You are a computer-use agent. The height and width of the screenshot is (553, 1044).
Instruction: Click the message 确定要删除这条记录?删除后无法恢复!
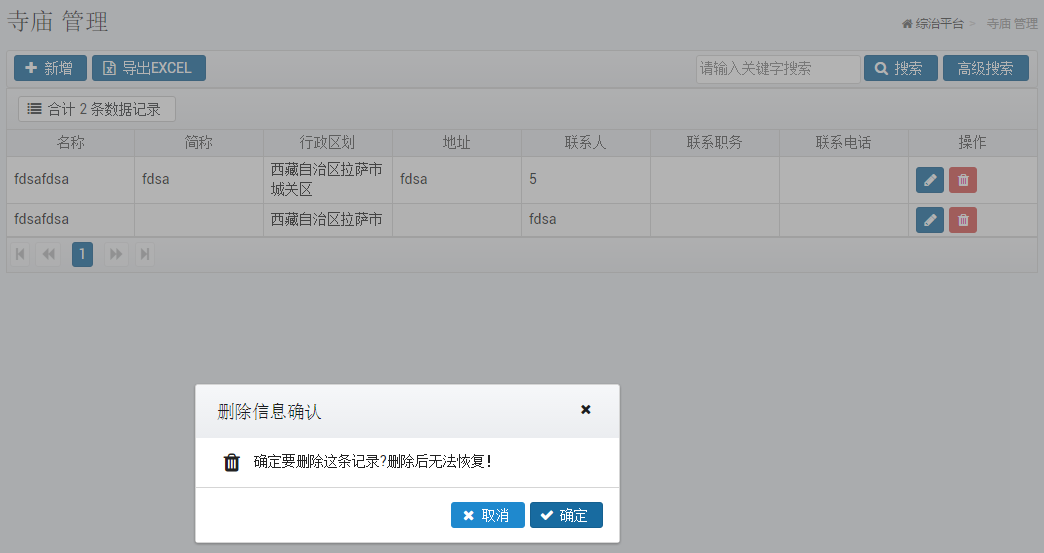coord(373,462)
